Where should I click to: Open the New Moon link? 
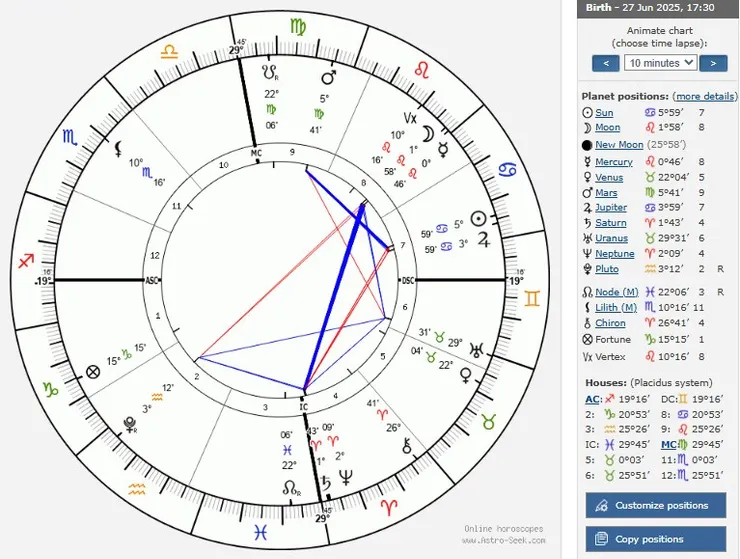pos(619,145)
